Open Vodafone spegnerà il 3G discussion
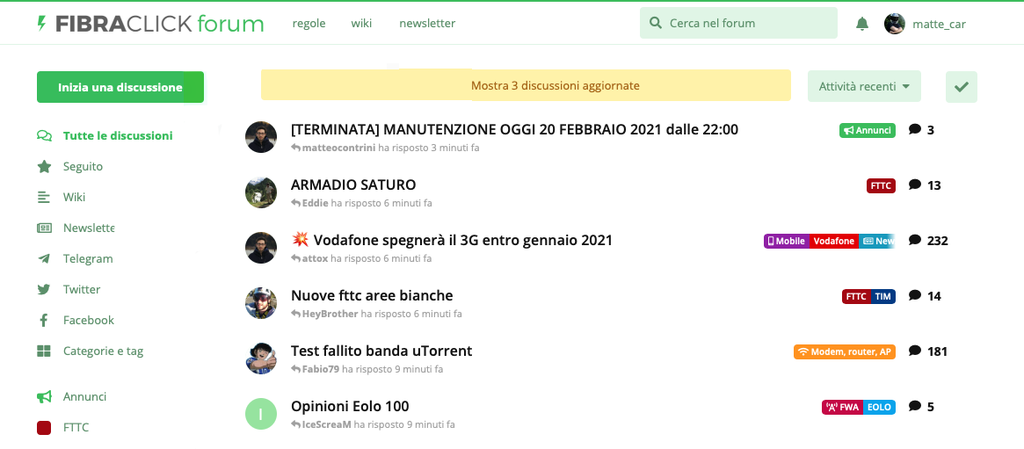Image resolution: width=1024 pixels, height=449 pixels. 452,240
